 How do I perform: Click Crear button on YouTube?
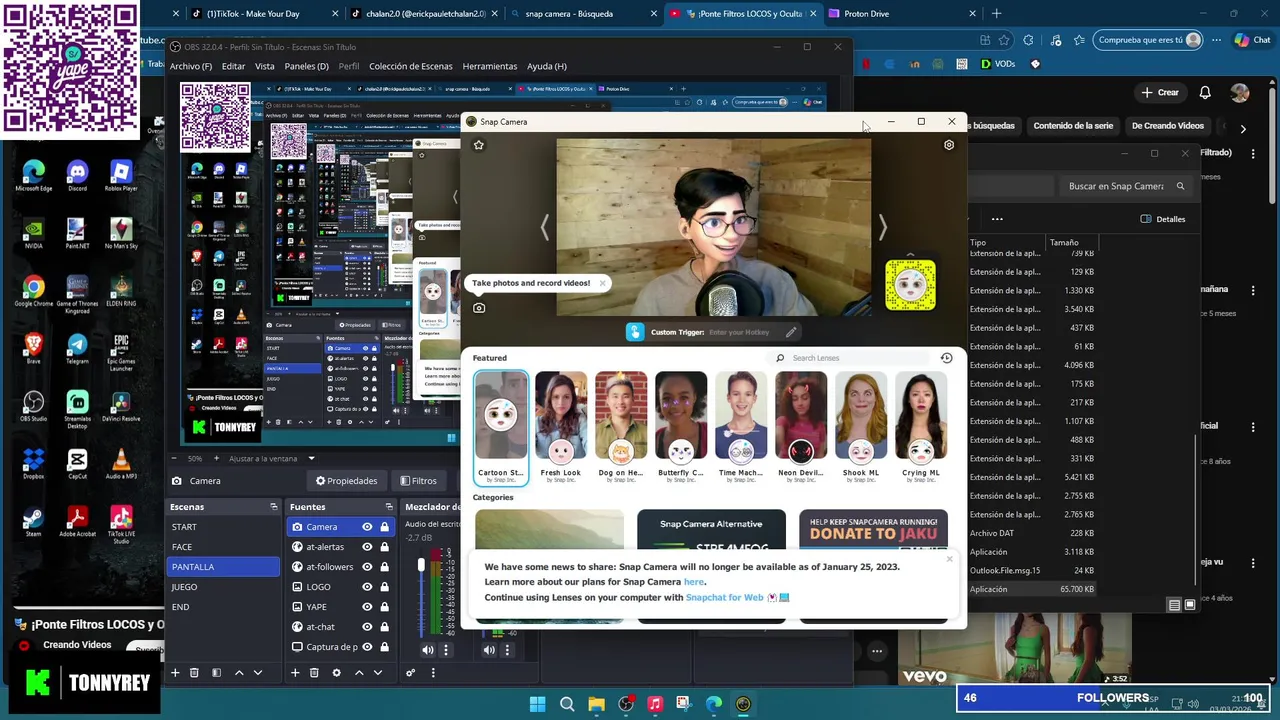pos(1160,92)
